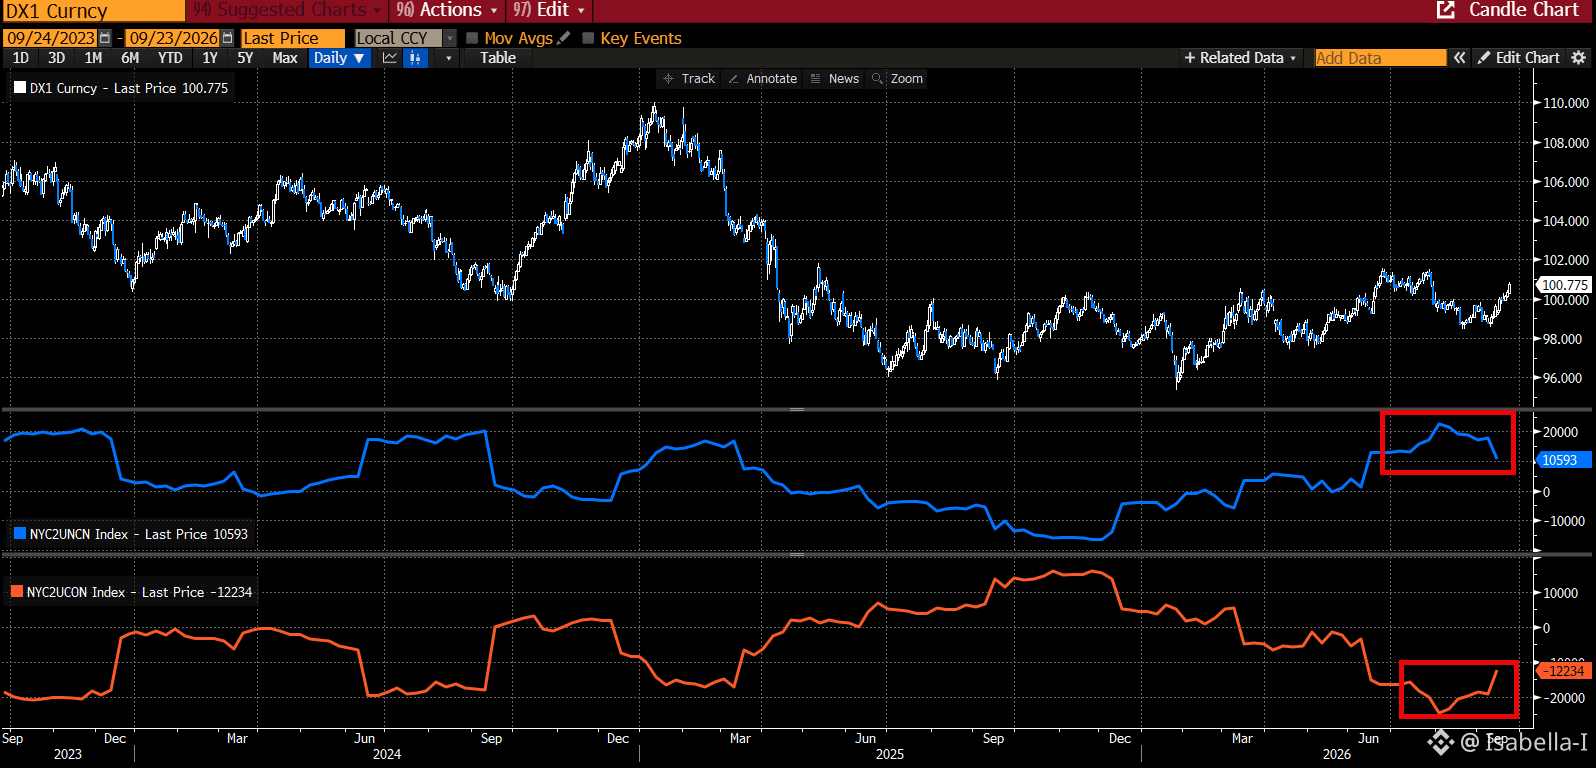Collapse panel with double-chevron icon

coord(1460,58)
